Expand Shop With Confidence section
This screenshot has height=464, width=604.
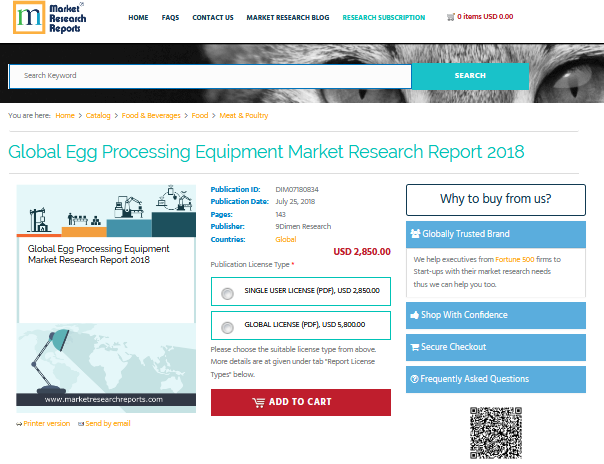pos(496,315)
